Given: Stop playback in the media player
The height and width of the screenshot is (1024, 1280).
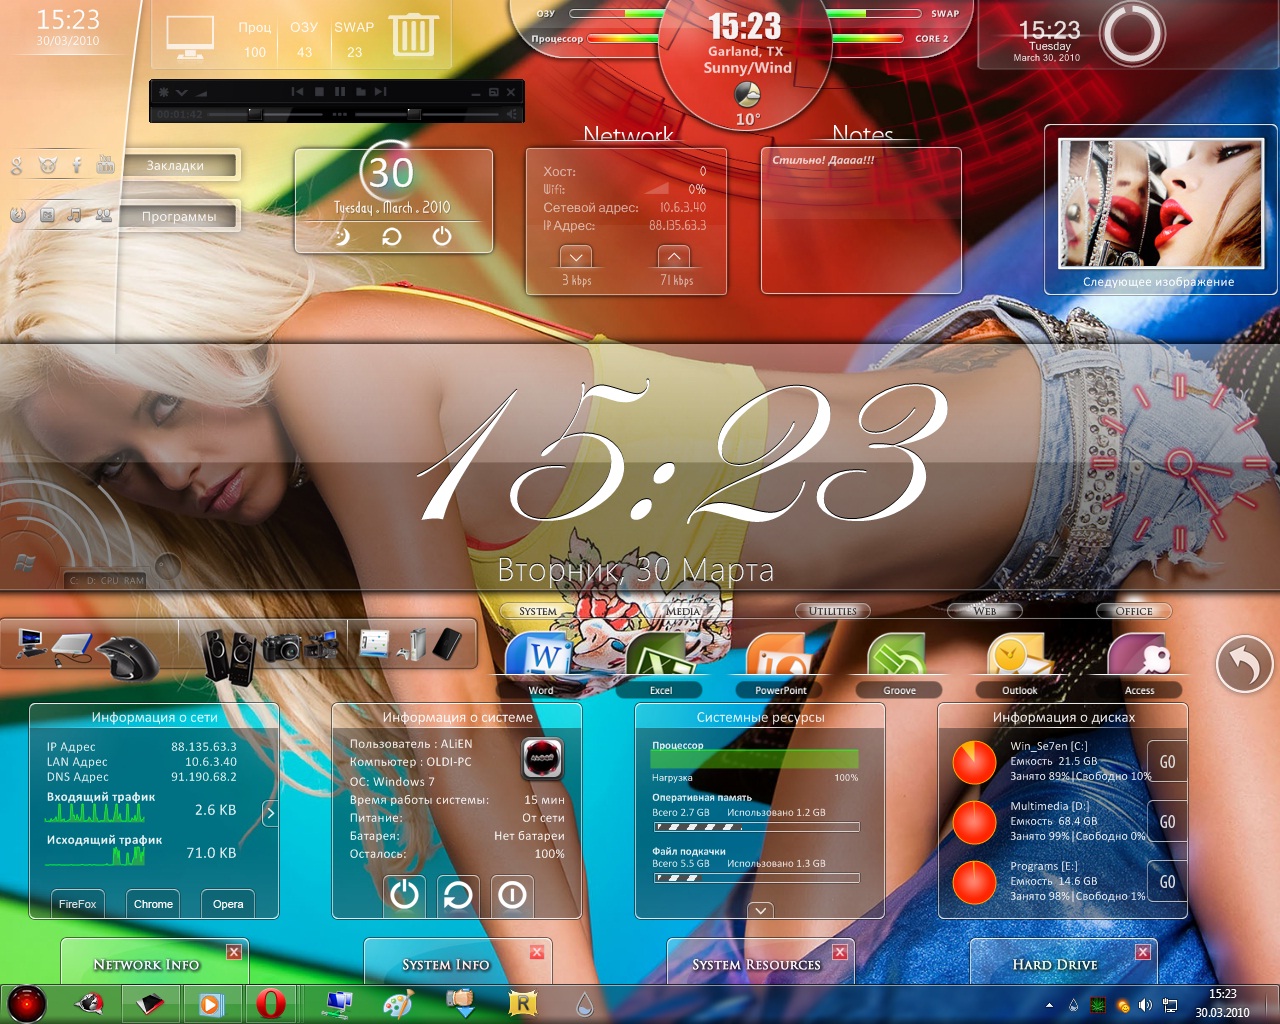Looking at the screenshot, I should (319, 92).
